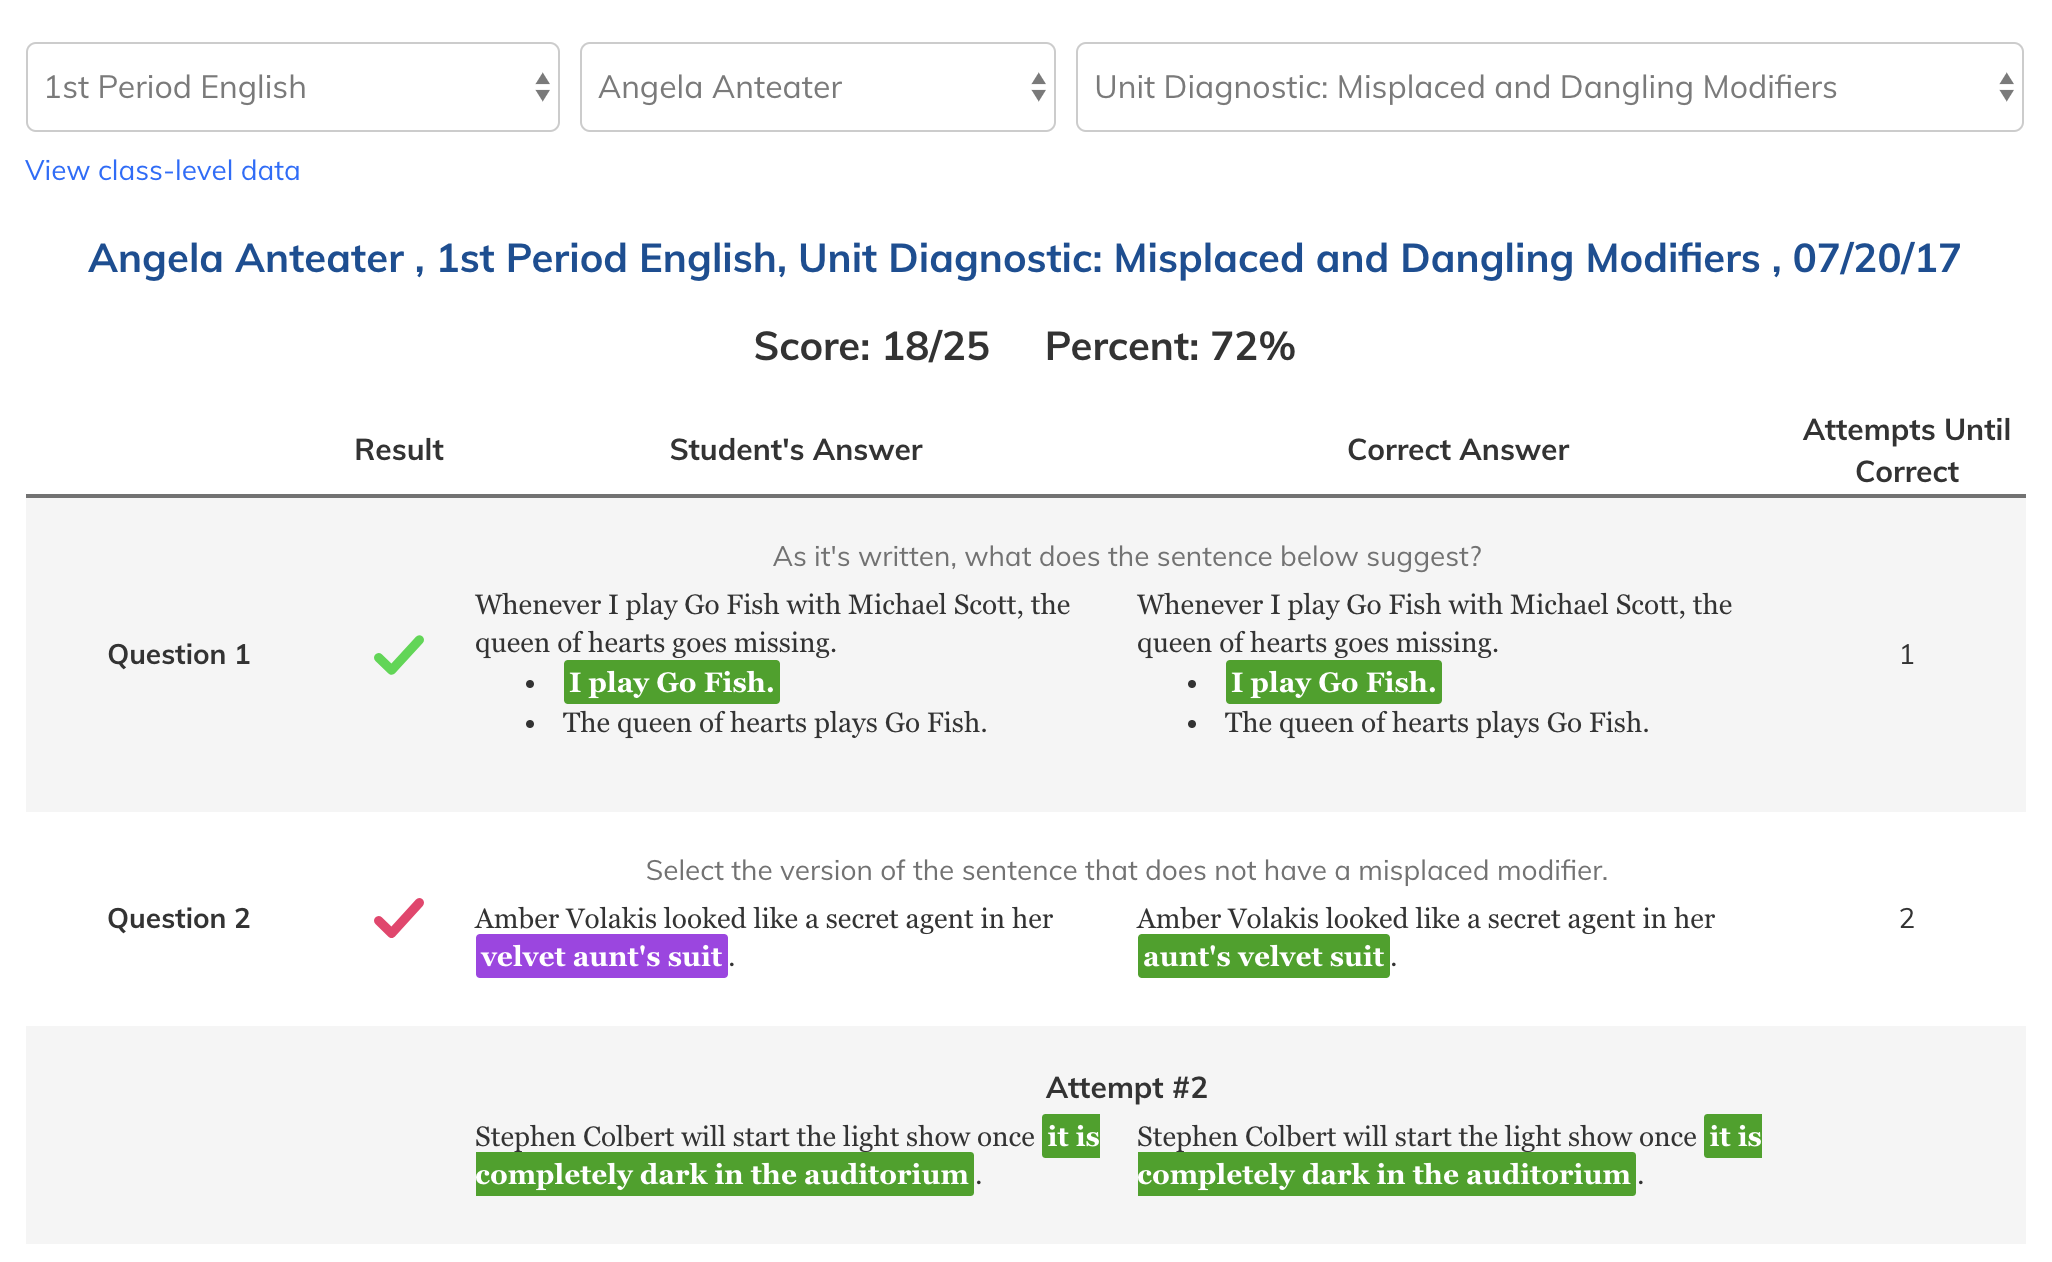Viewport: 2052px width, 1262px height.
Task: Click the Attempt #2 heading
Action: [1127, 1087]
